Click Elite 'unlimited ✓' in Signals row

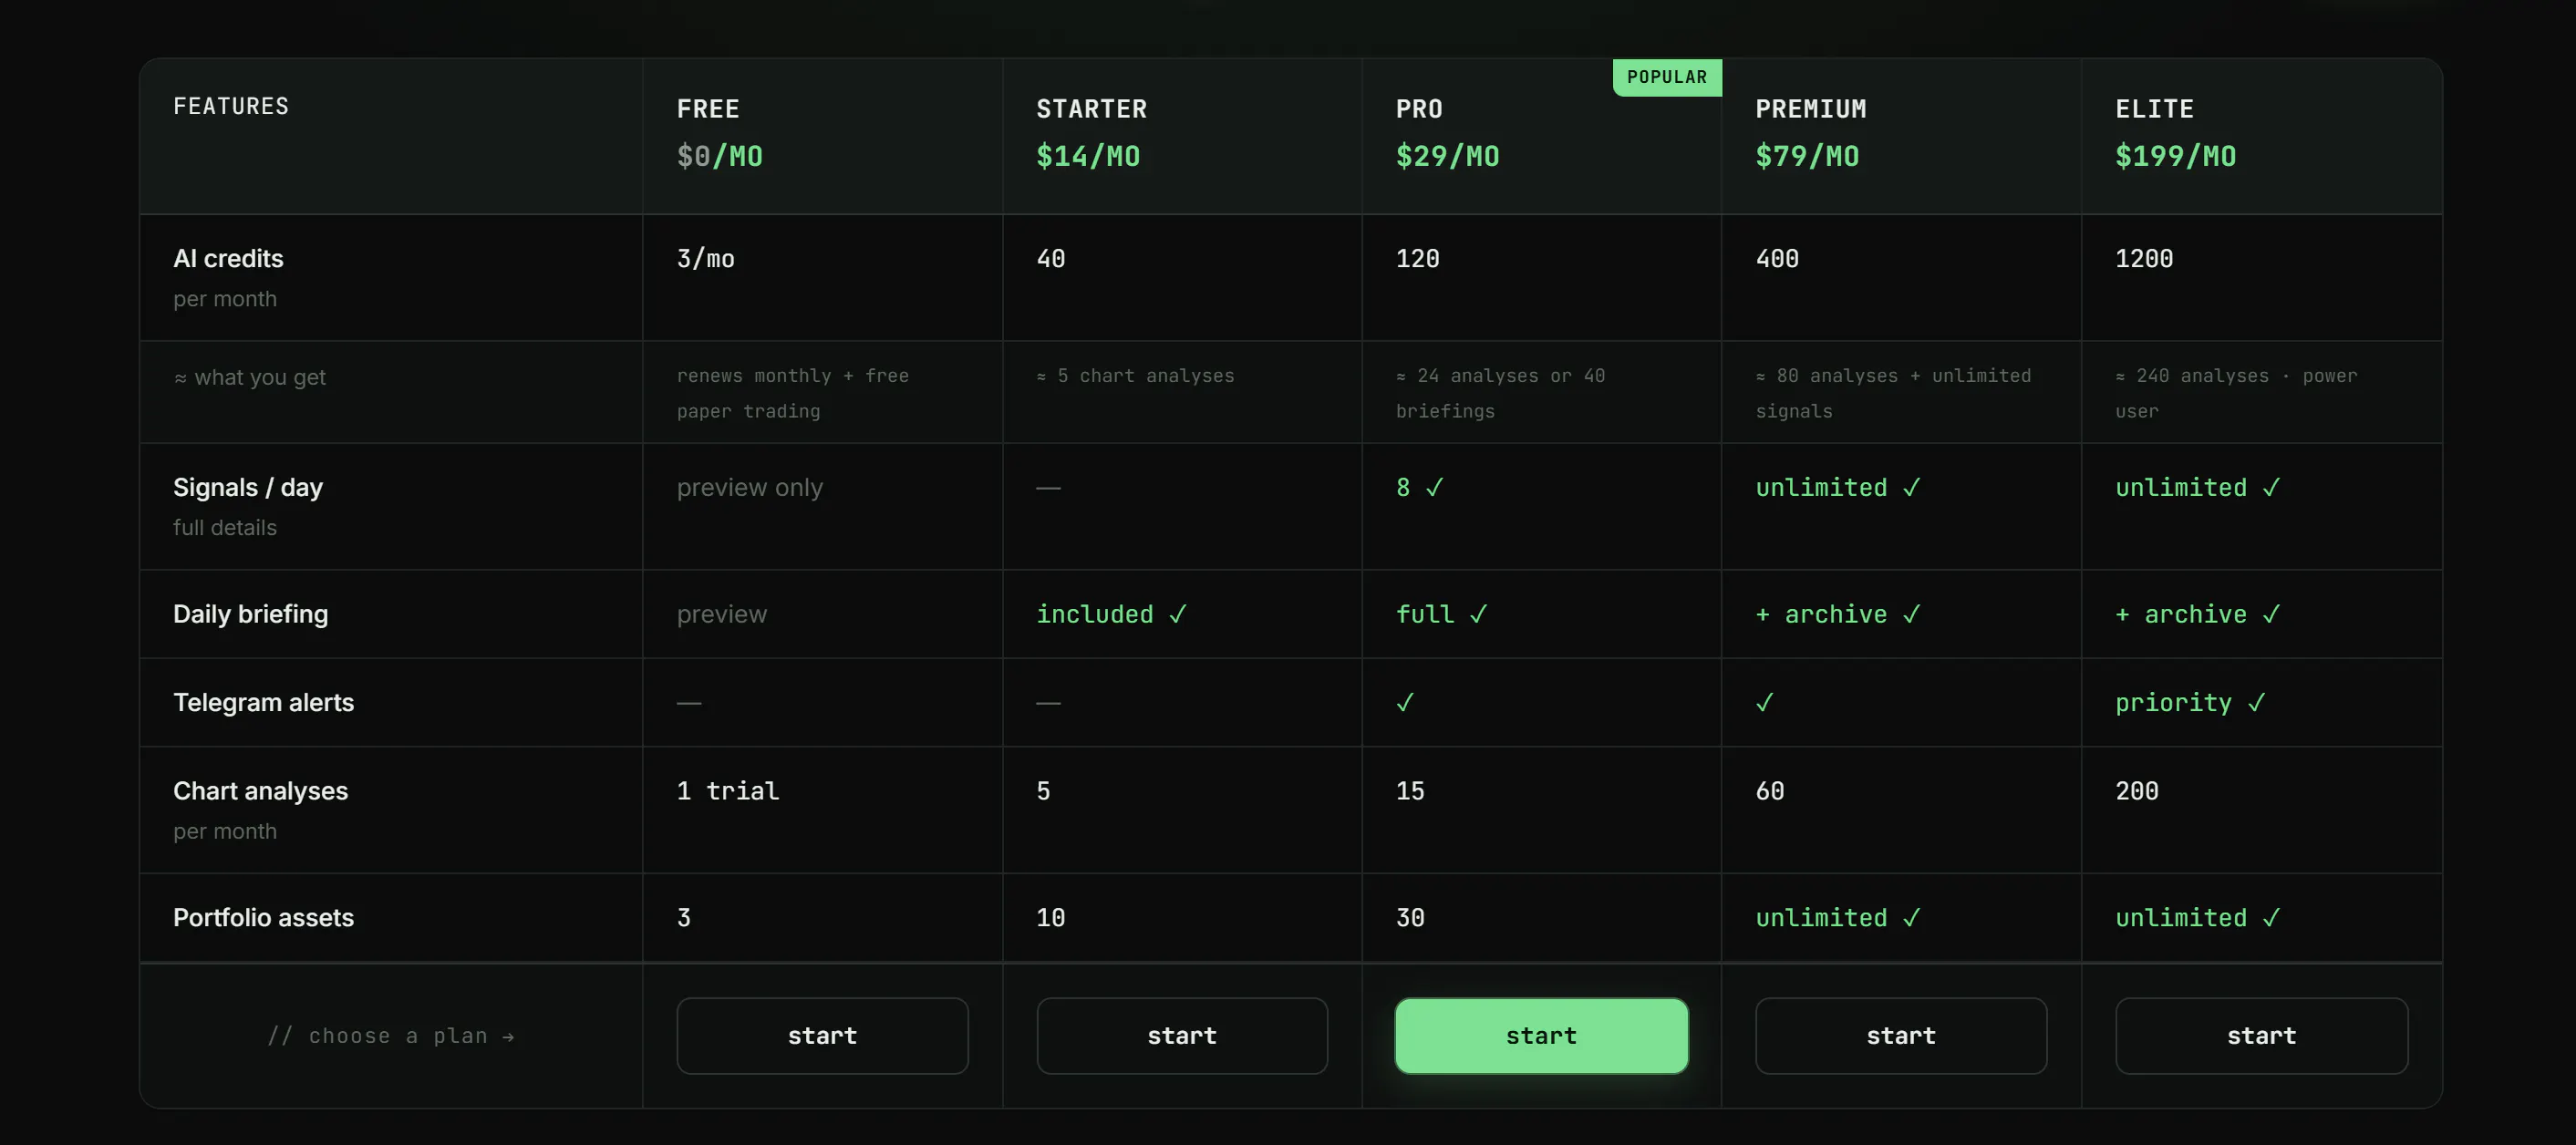click(x=2198, y=488)
